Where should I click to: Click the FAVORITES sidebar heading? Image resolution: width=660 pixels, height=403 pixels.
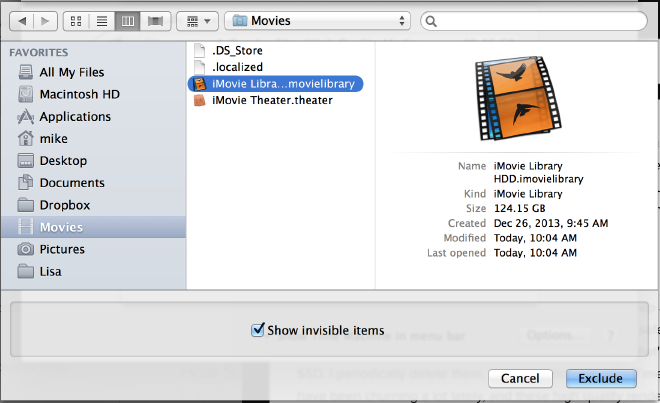tap(39, 53)
